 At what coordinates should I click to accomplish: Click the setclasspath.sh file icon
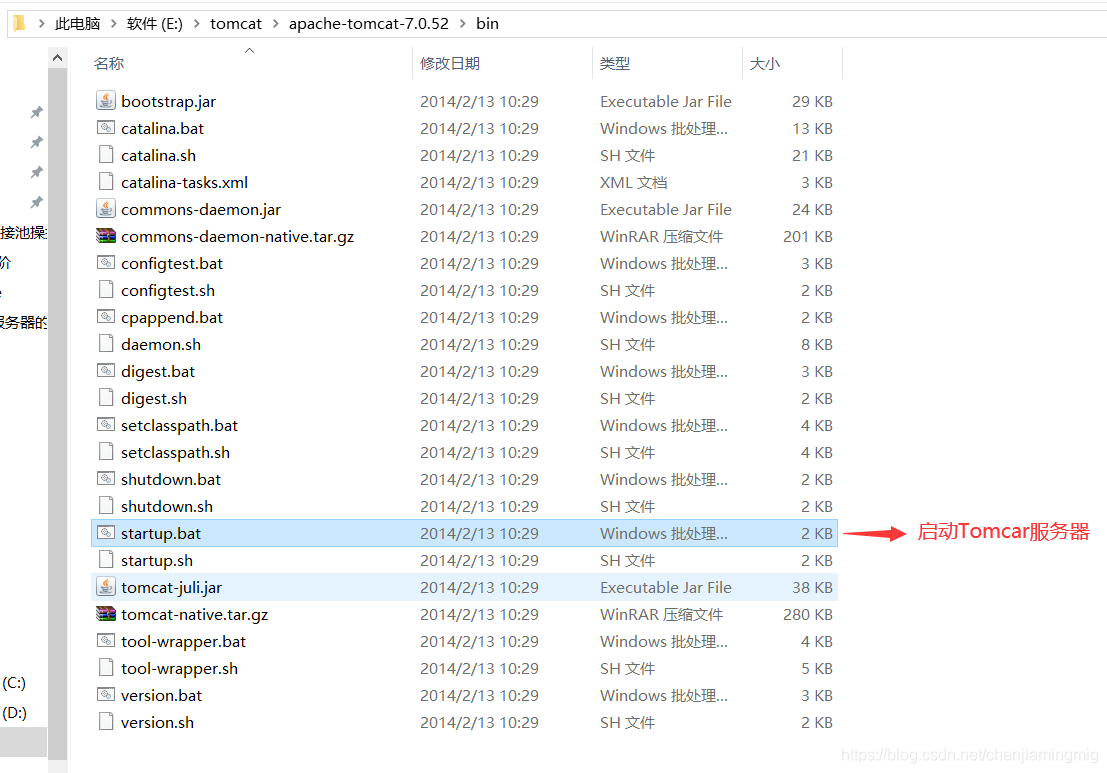(106, 452)
